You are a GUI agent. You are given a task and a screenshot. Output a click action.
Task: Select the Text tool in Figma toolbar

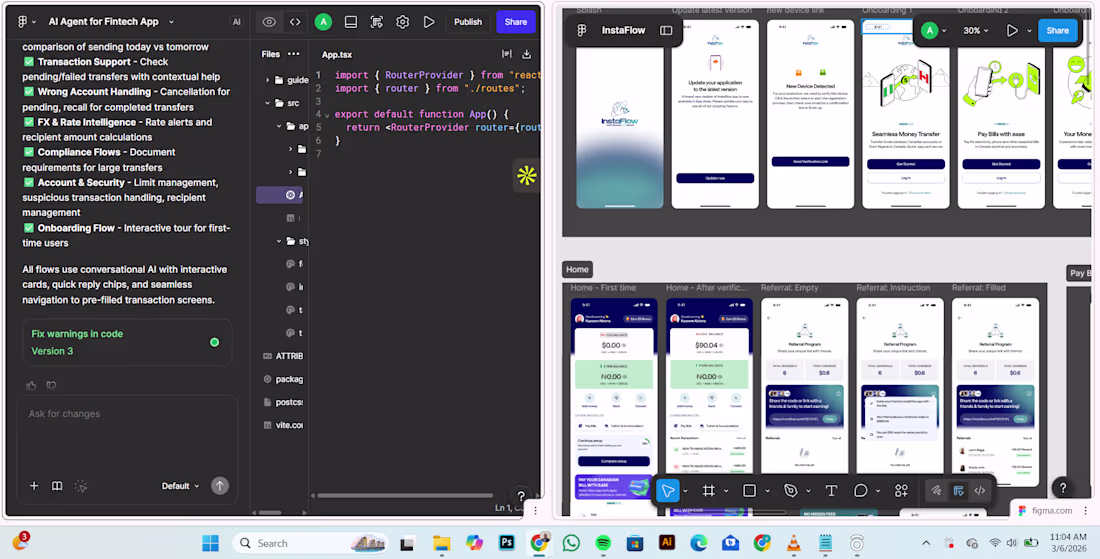(x=831, y=490)
